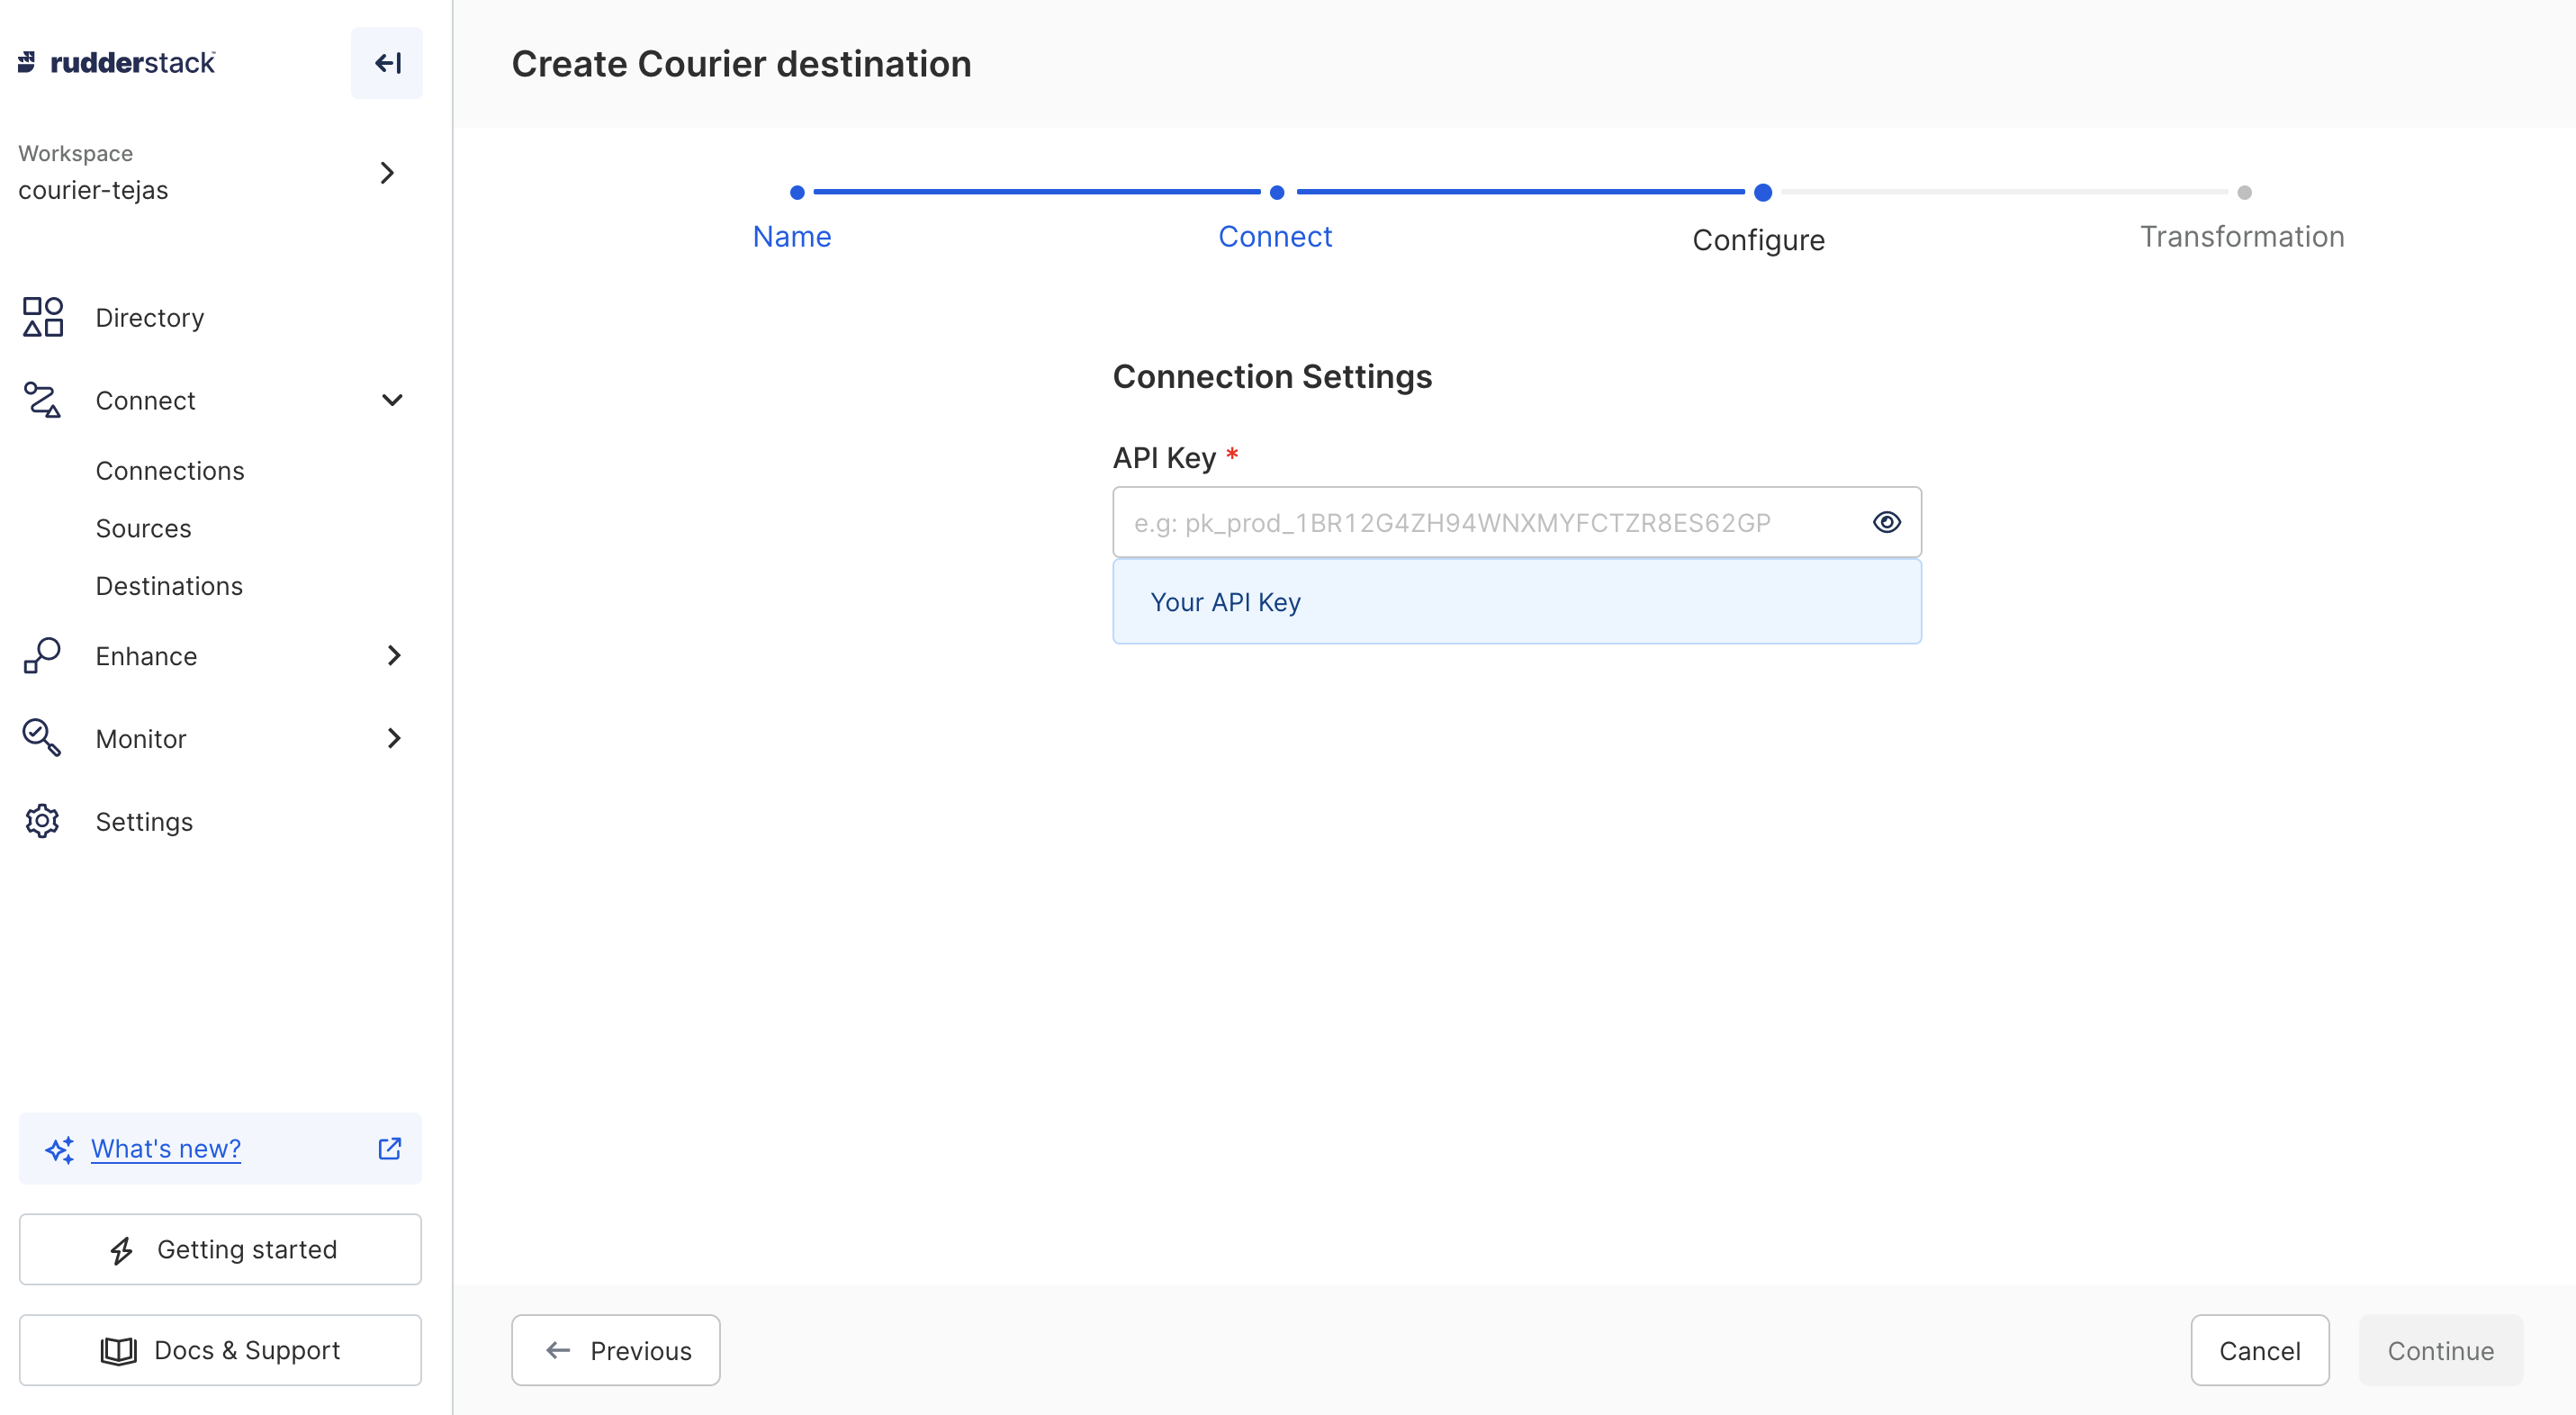2576x1415 pixels.
Task: Switch to the Destinations section
Action: (x=169, y=585)
